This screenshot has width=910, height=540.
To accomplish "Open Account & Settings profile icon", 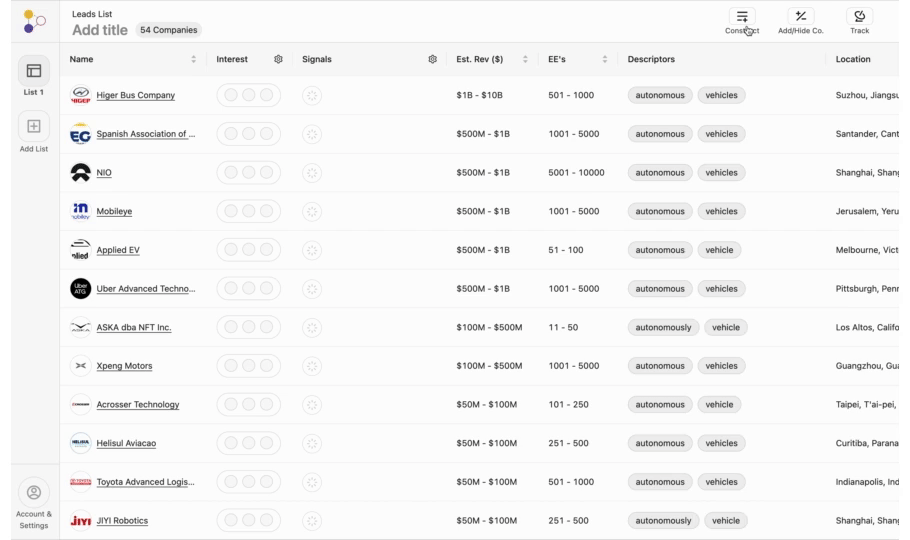I will click(34, 492).
